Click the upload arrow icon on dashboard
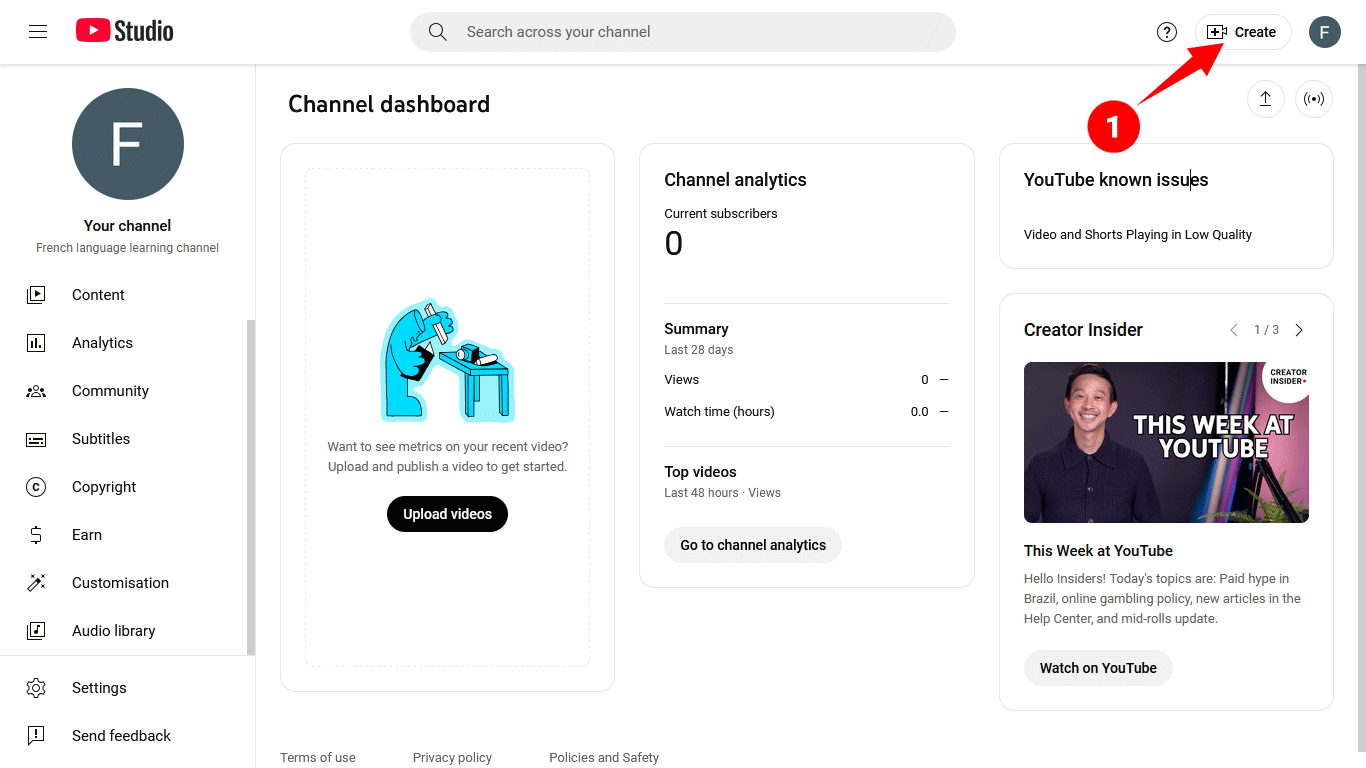1366x768 pixels. pos(1265,99)
